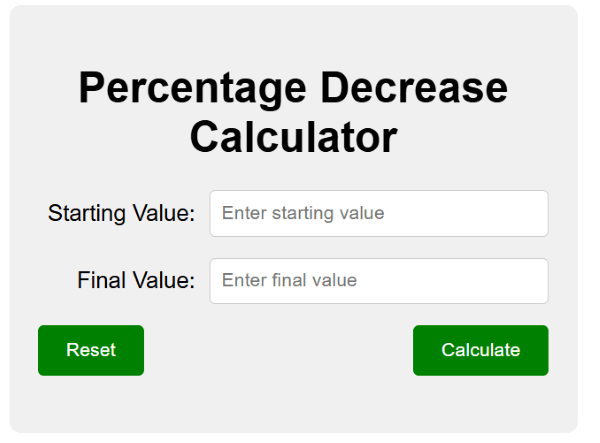The height and width of the screenshot is (443, 600).
Task: Click the Starting Value input field
Action: pyautogui.click(x=378, y=213)
